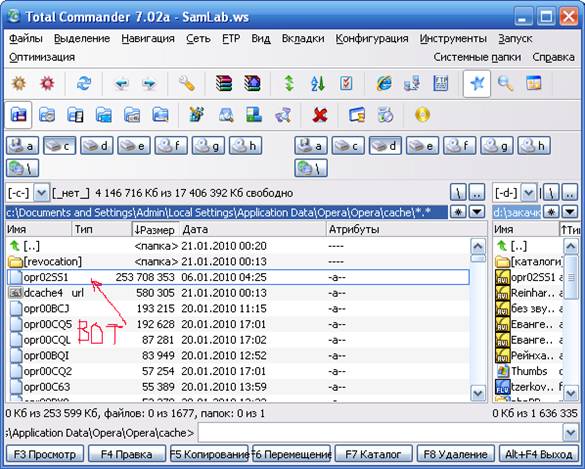This screenshot has width=585, height=469.
Task: Click the F7 Каталог button
Action: (x=373, y=454)
